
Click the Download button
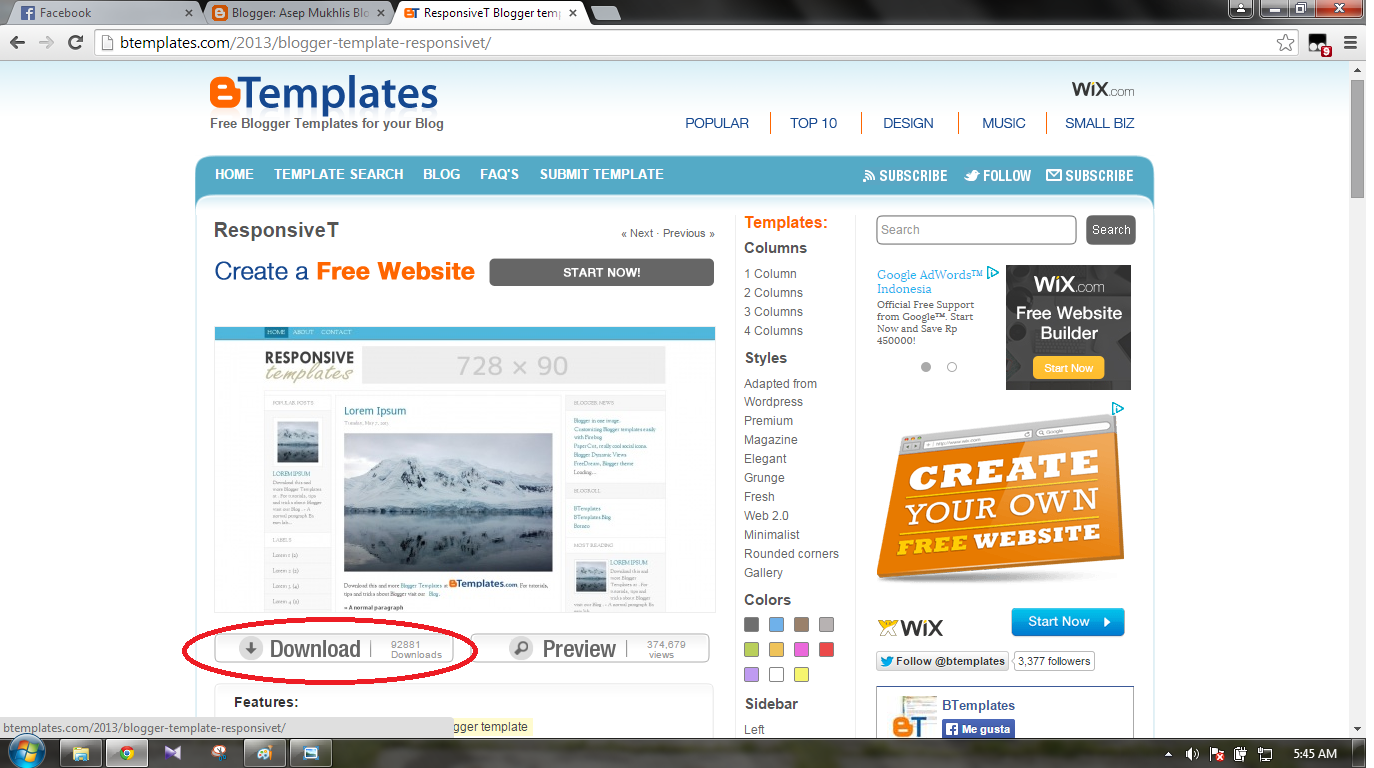334,649
